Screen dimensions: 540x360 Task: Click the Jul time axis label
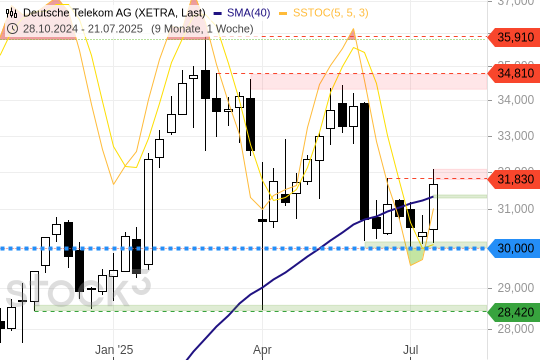tap(411, 350)
